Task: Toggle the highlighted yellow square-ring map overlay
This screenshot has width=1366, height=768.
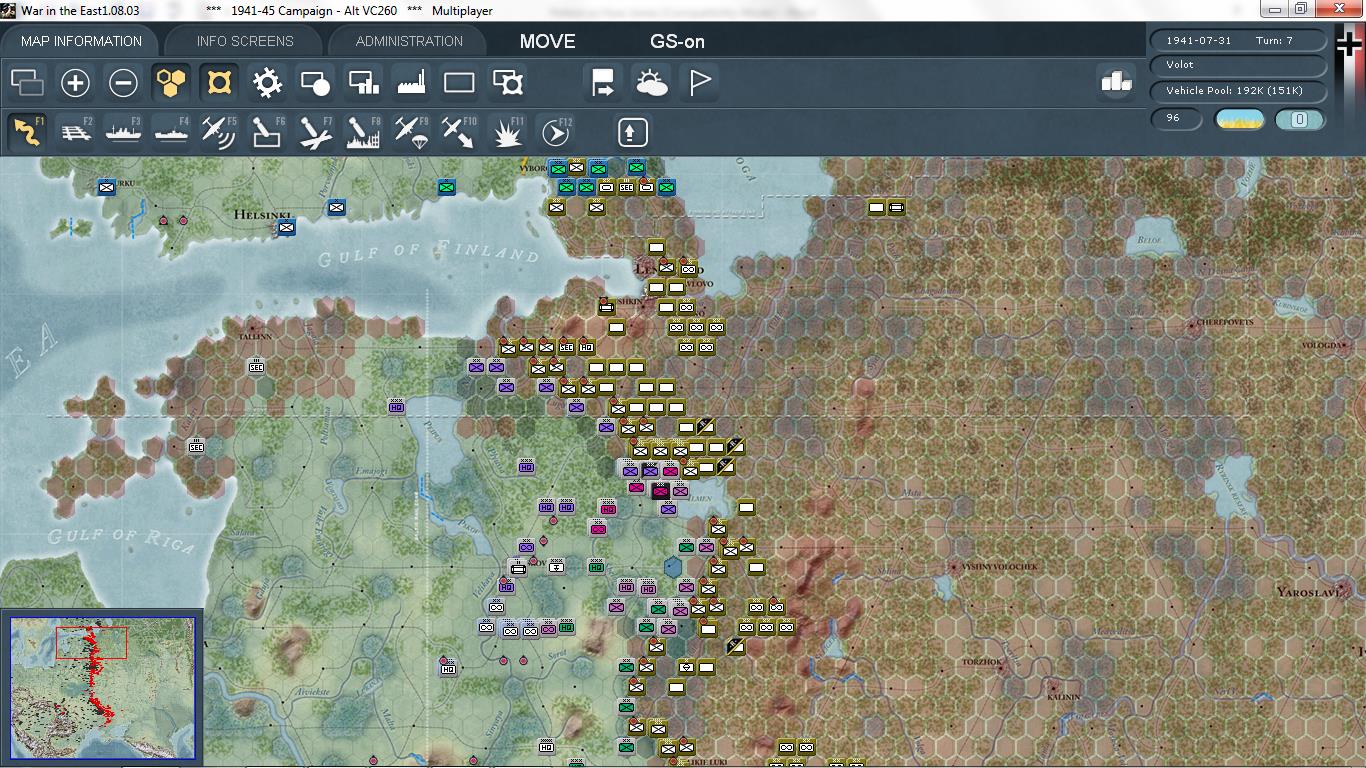Action: [x=219, y=82]
